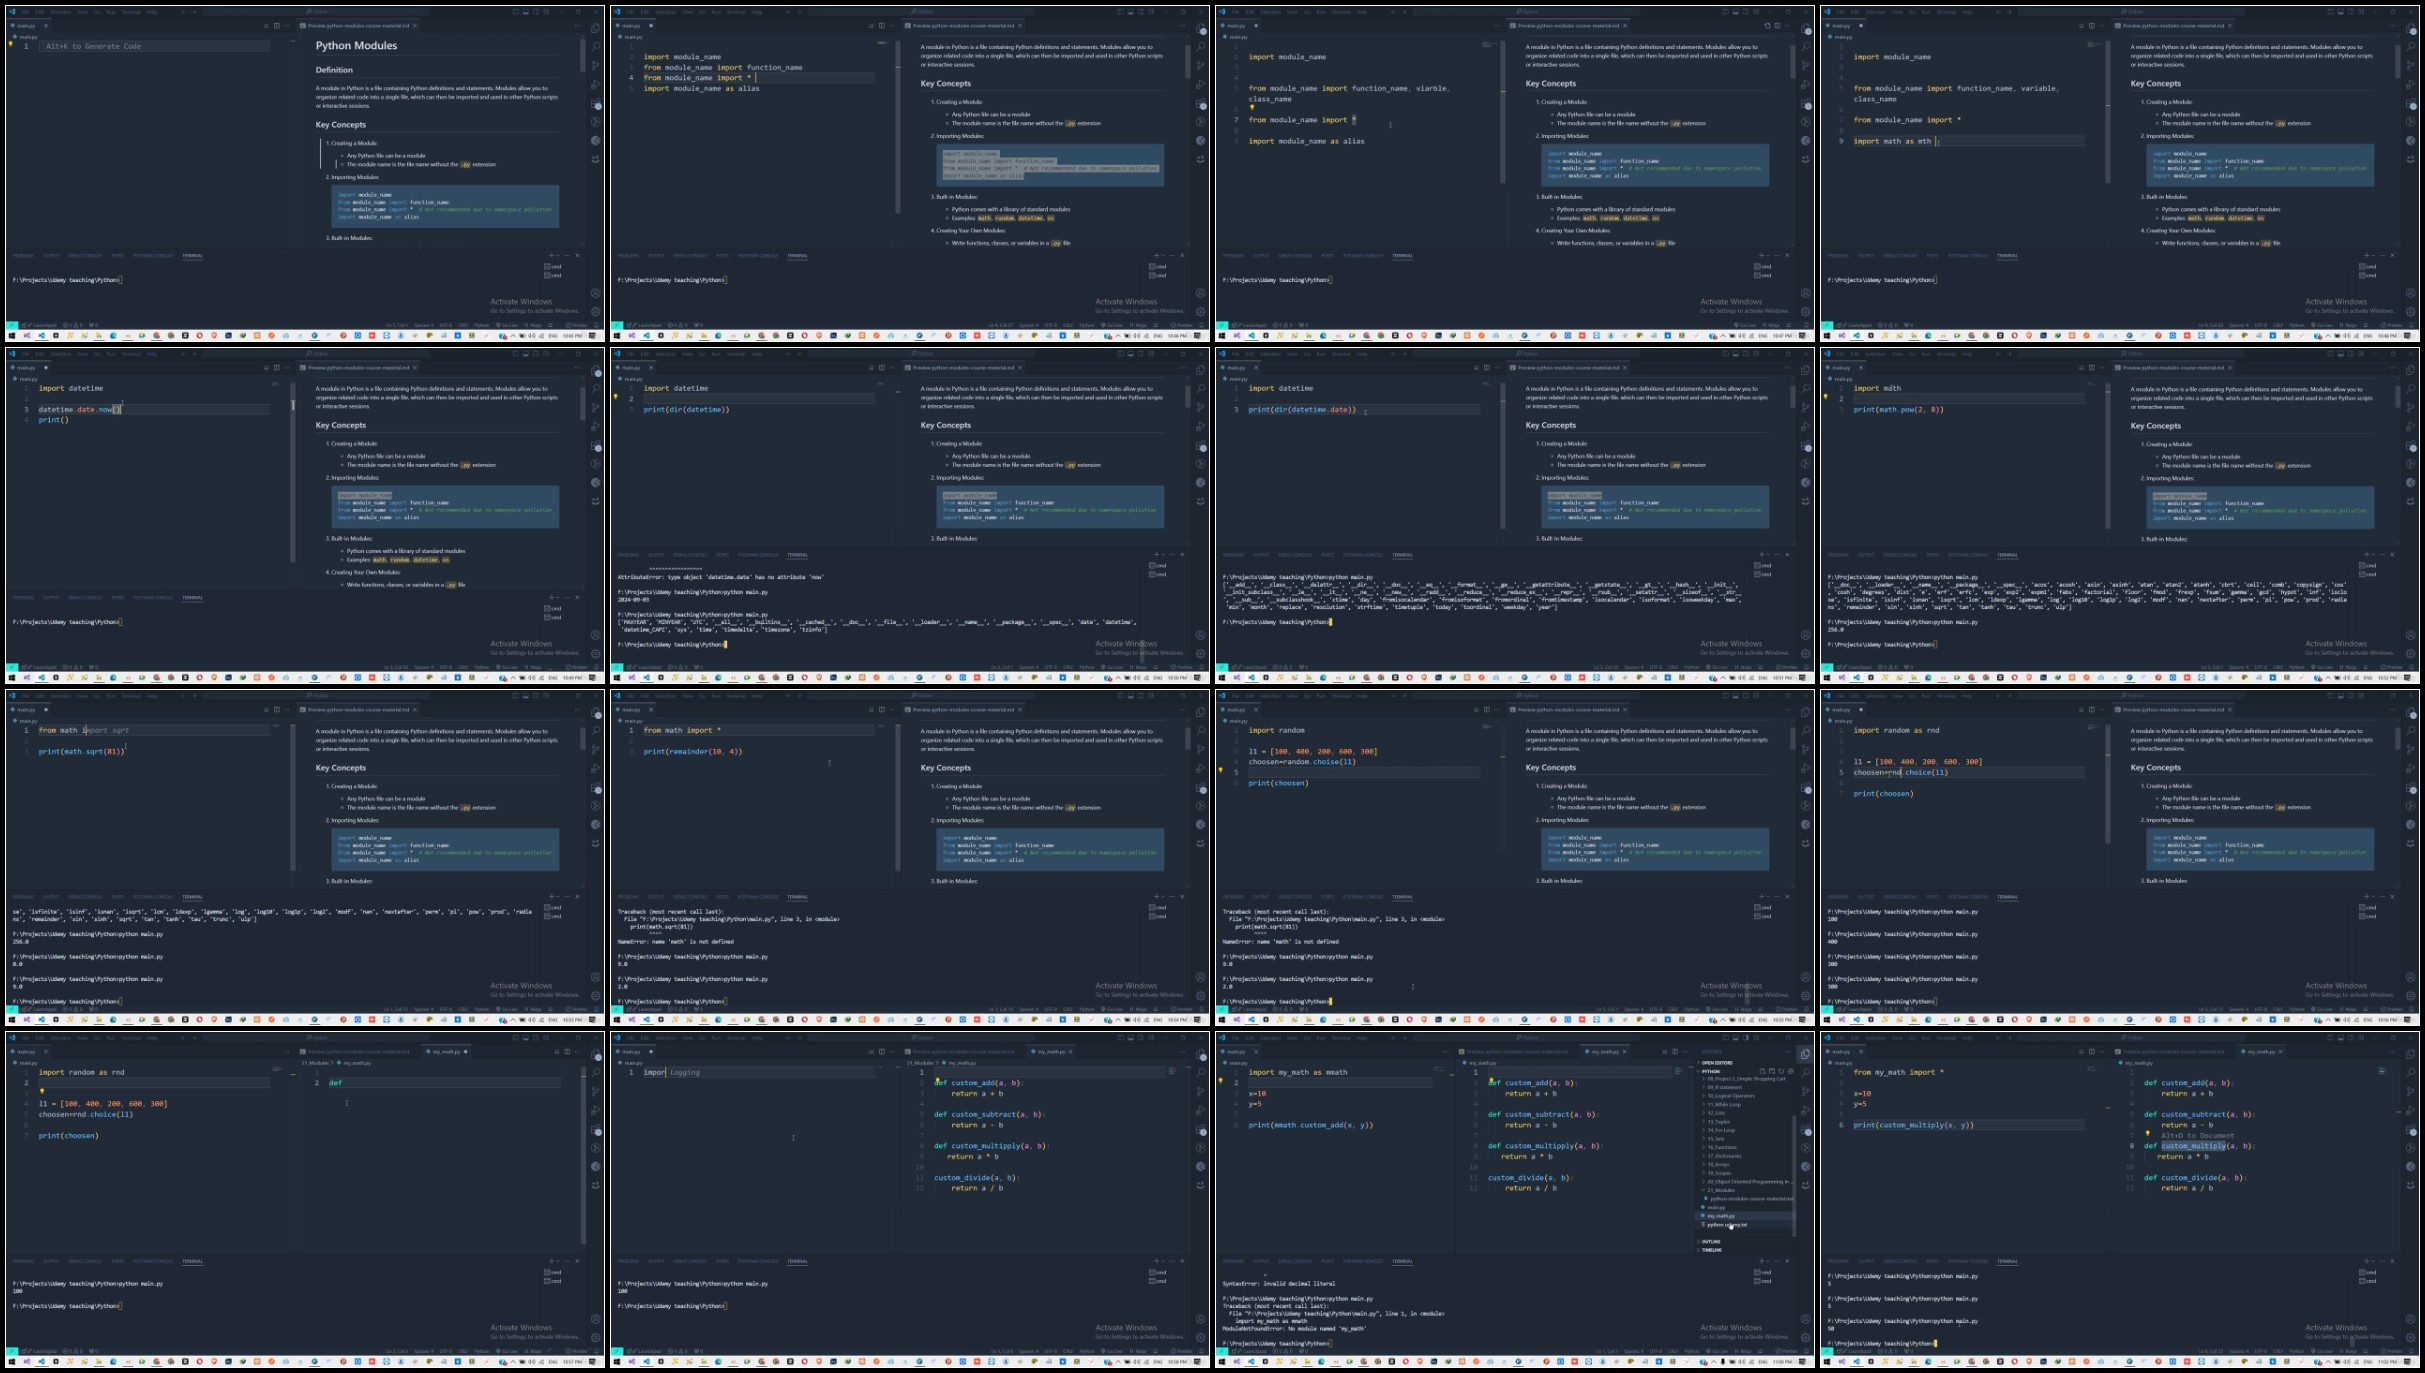
Task: Click Explorer activity icon in 'Python Modules' title frame
Action: tap(596, 28)
